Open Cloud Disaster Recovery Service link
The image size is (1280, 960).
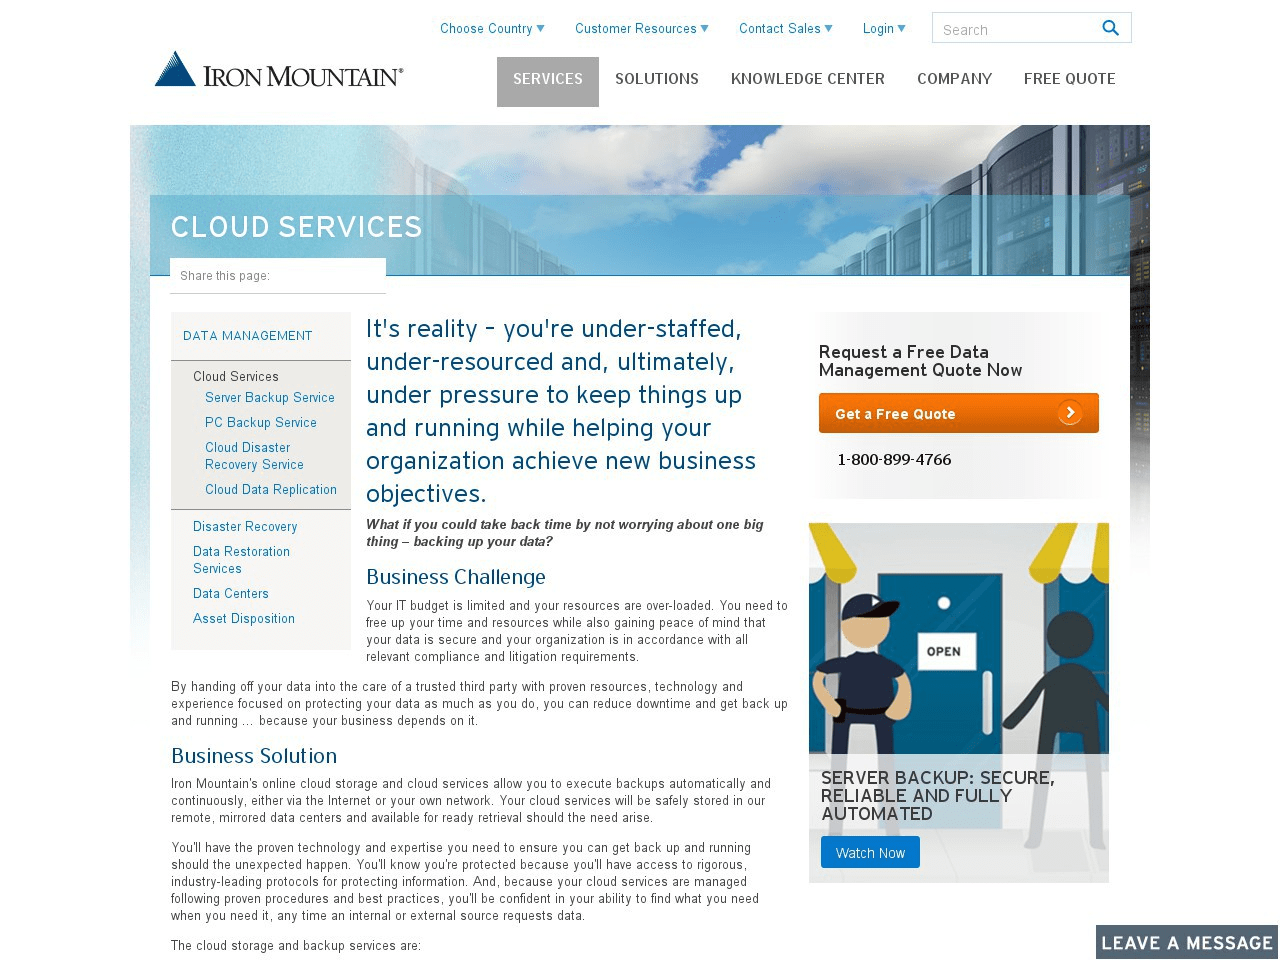pyautogui.click(x=254, y=456)
